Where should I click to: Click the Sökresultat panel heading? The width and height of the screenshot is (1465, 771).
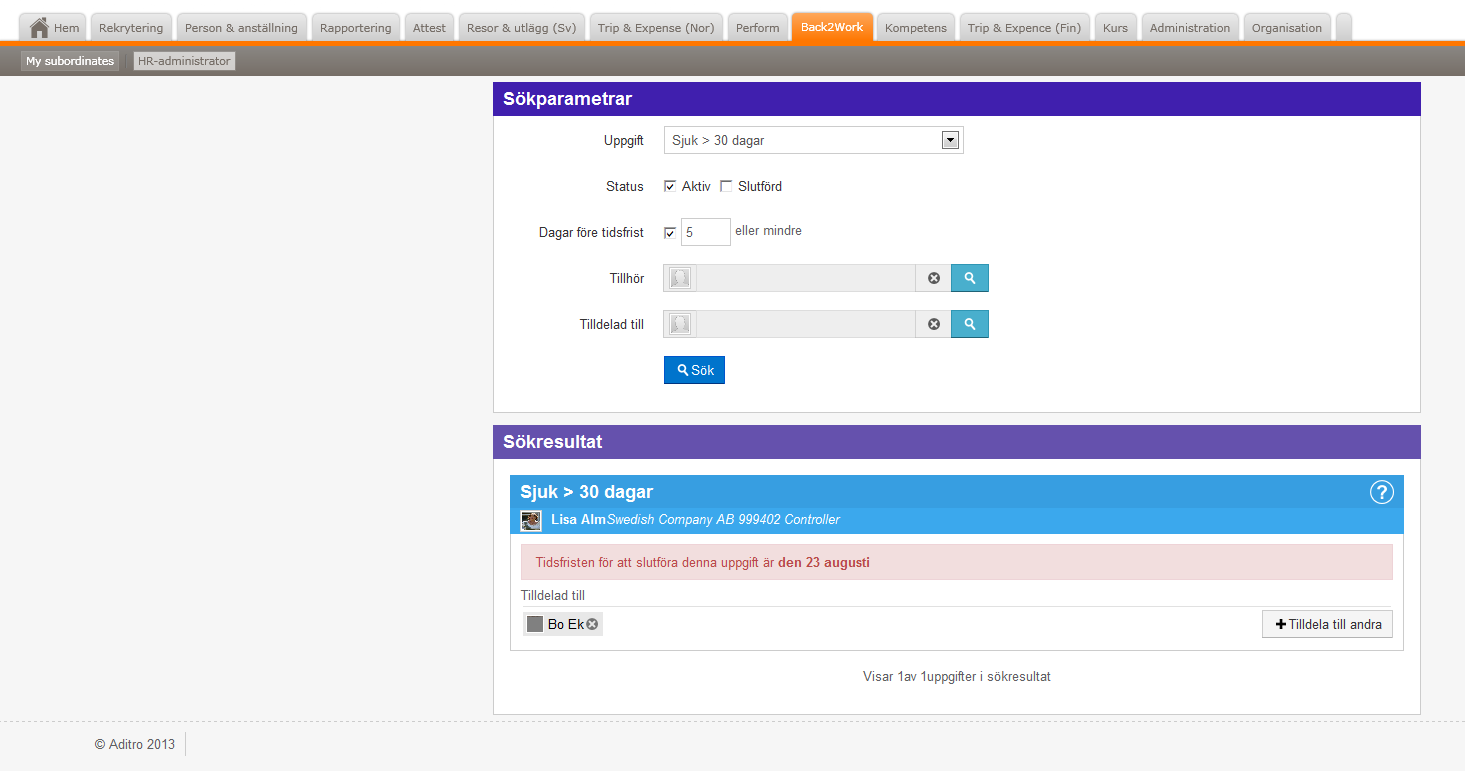tap(552, 442)
